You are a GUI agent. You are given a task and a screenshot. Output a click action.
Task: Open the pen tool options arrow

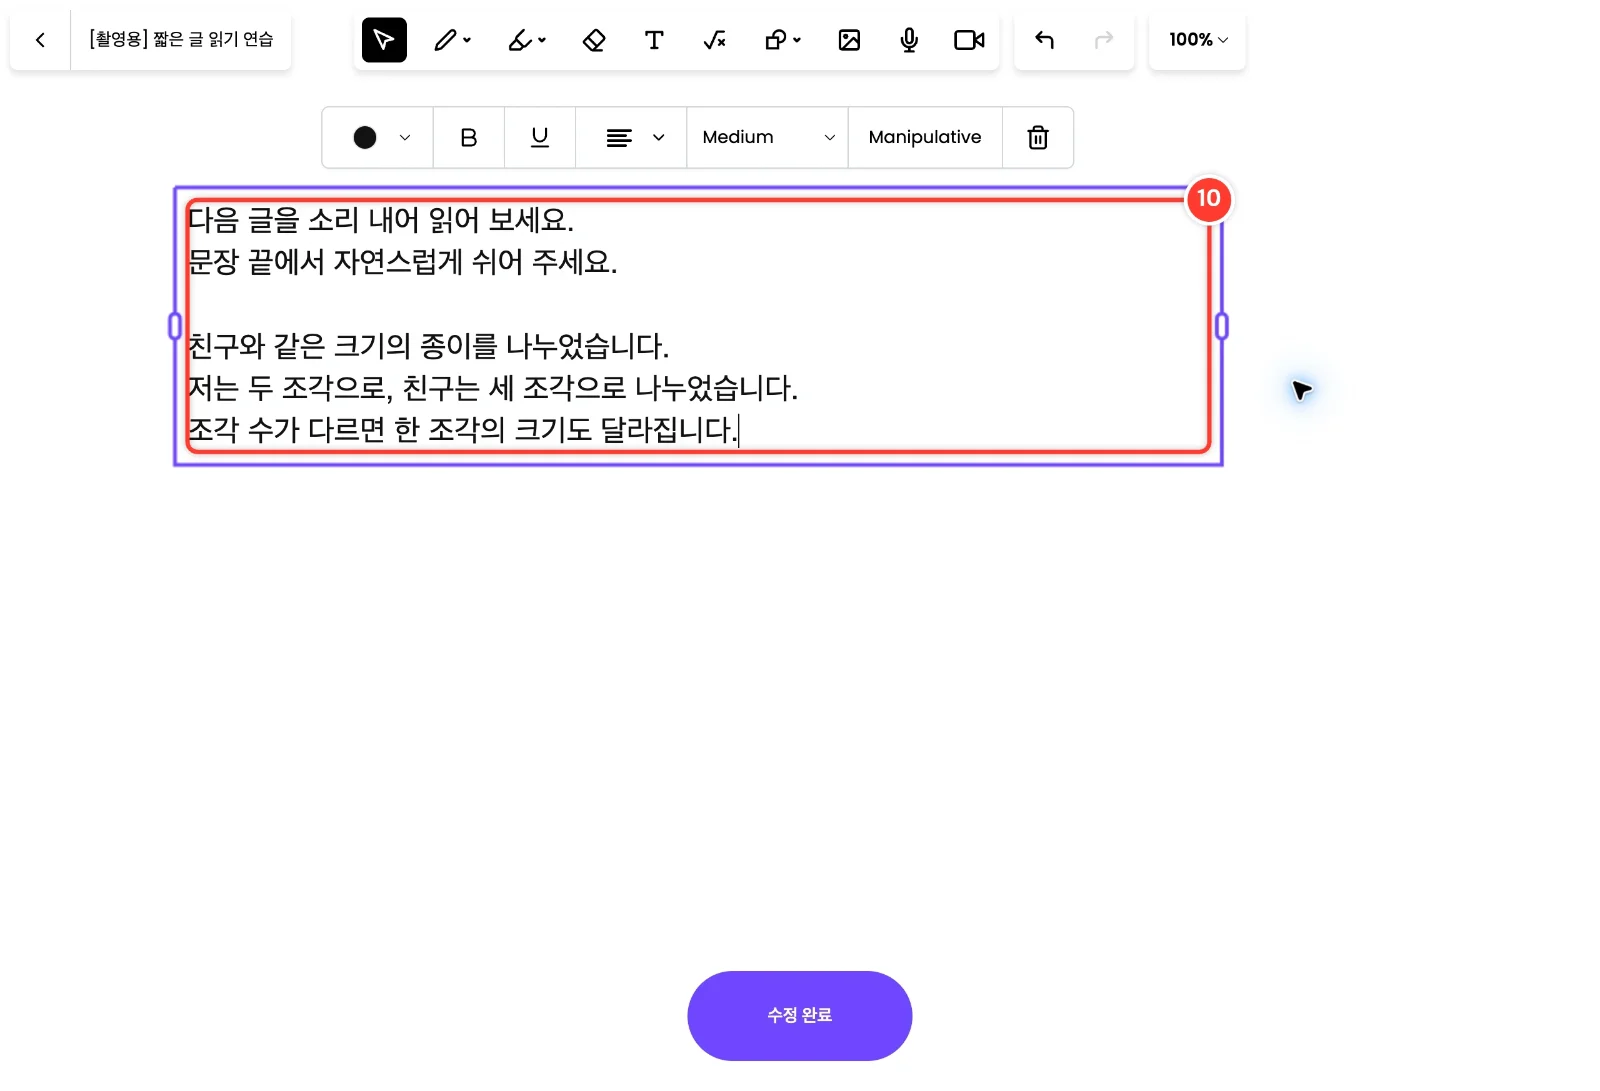pos(467,40)
